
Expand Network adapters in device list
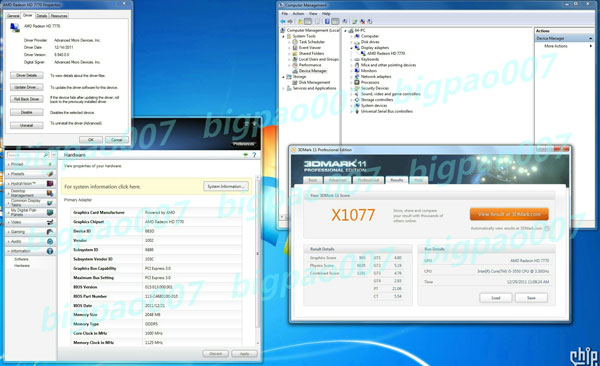351,77
